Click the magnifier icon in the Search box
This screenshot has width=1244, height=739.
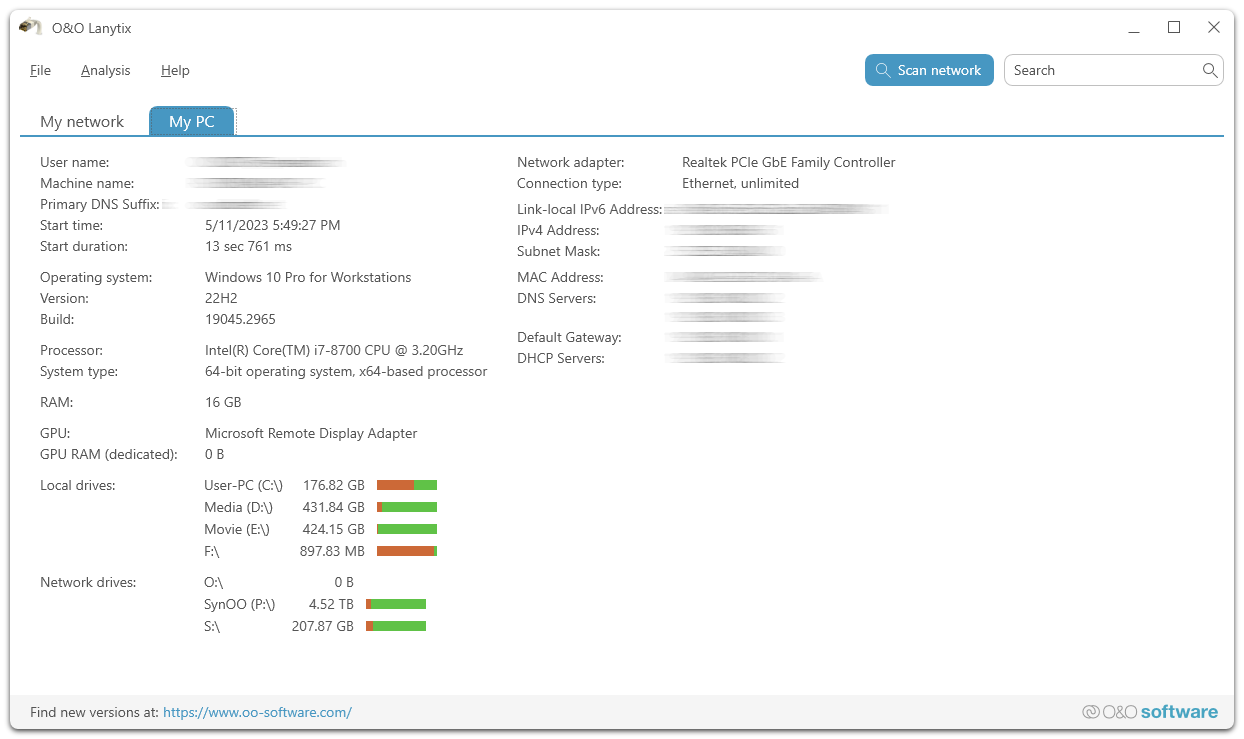[x=1210, y=70]
